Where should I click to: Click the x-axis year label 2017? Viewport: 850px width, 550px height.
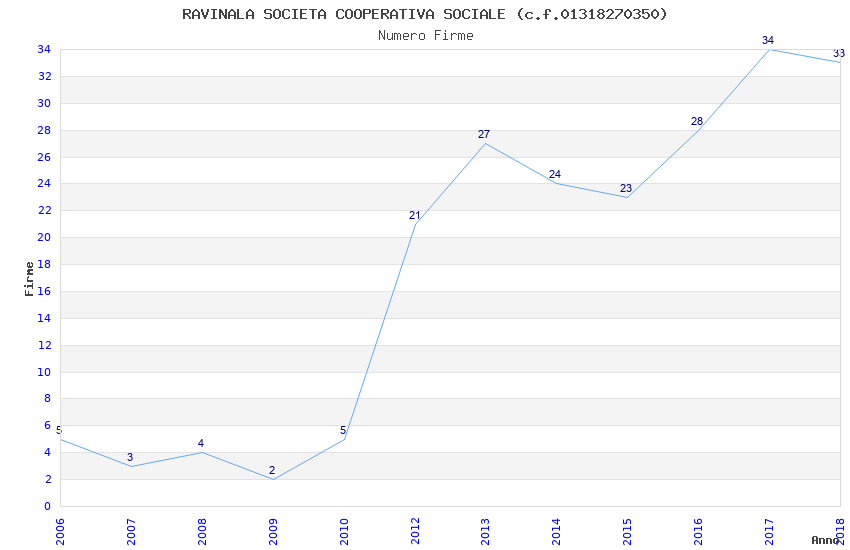pos(769,532)
